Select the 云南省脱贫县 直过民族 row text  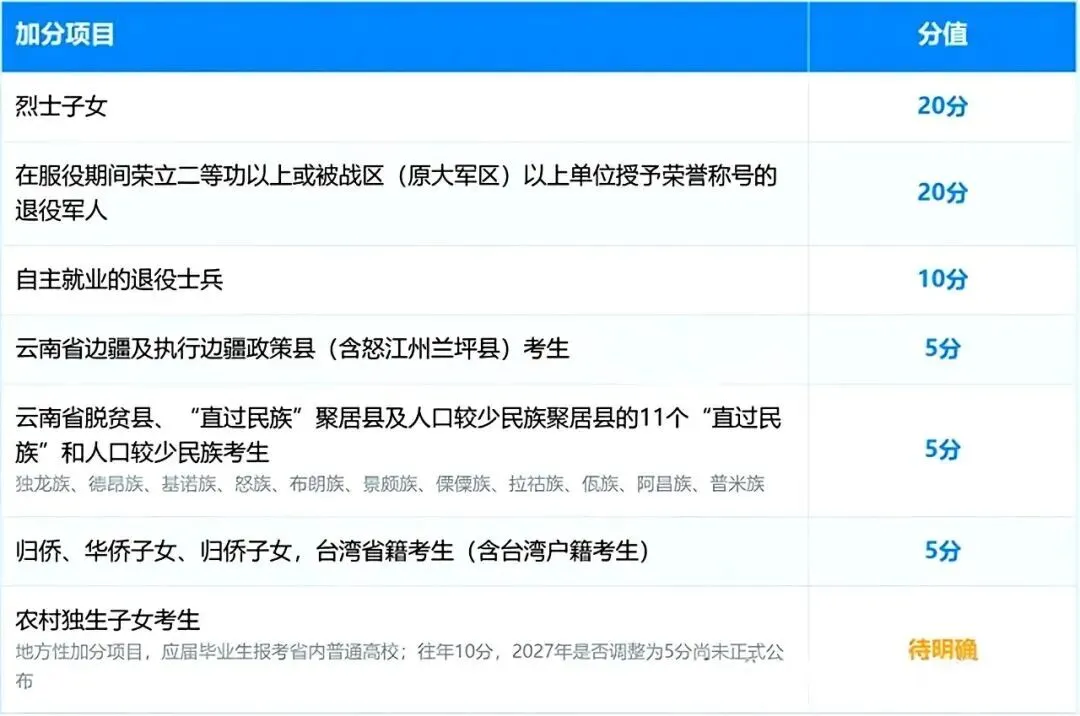398,435
